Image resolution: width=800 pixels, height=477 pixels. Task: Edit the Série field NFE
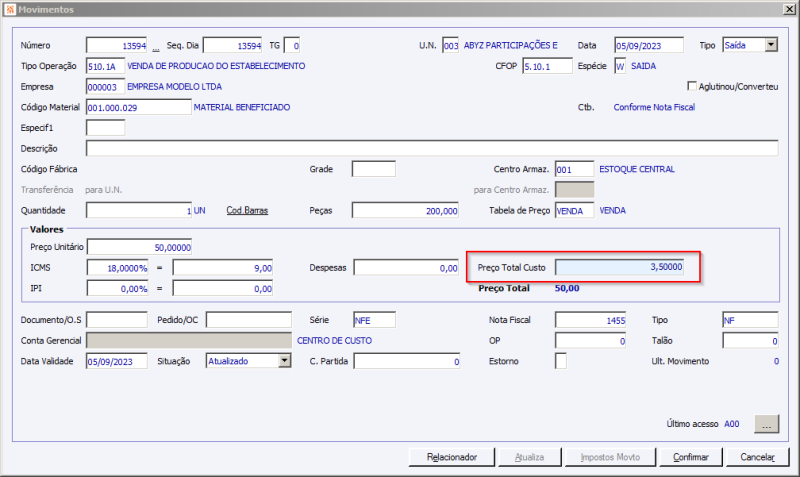[374, 320]
